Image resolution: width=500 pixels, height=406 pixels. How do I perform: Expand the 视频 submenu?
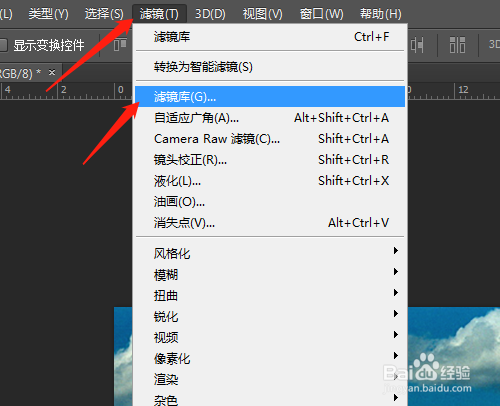270,337
